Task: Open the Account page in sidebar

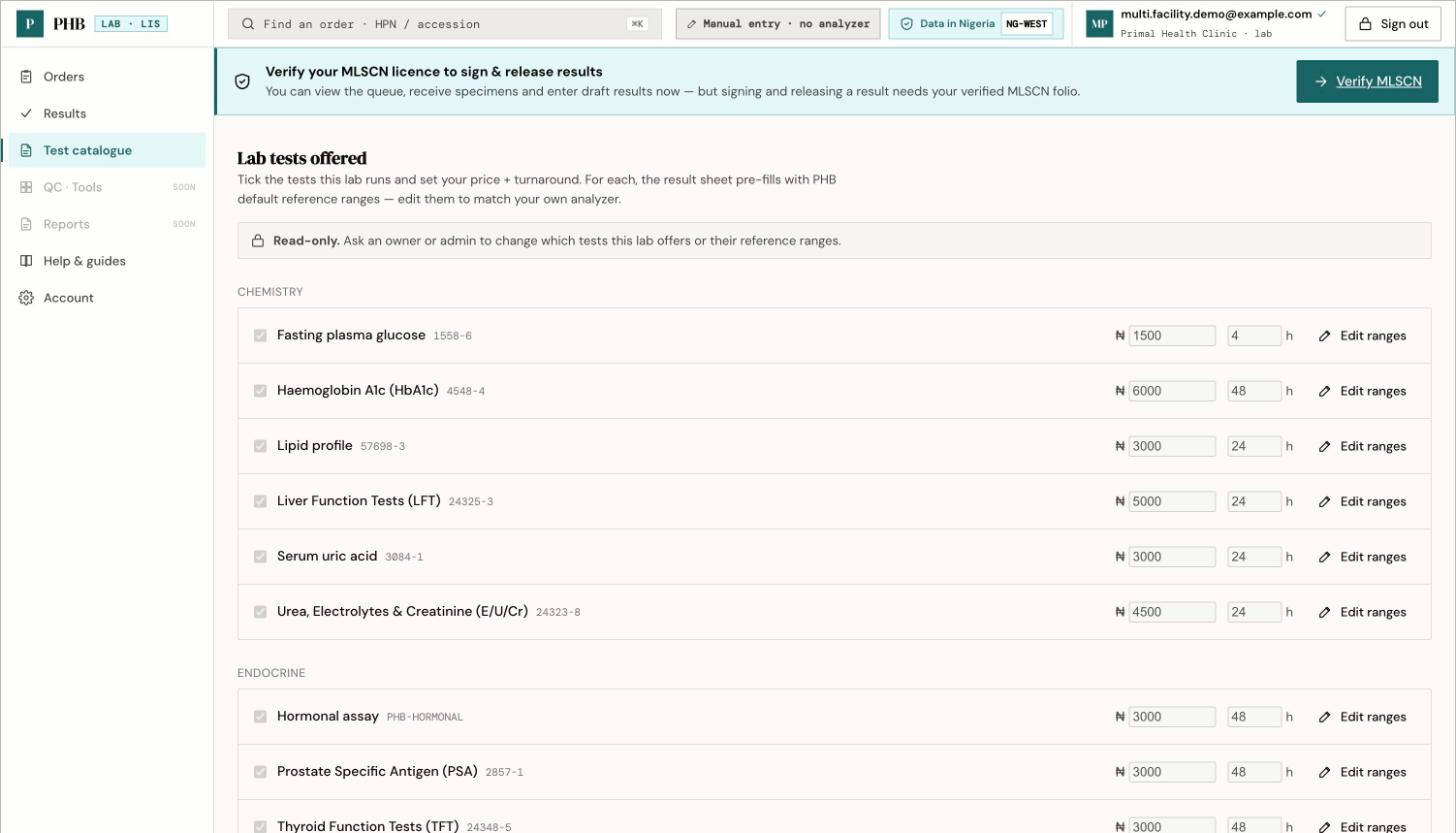Action: pyautogui.click(x=107, y=298)
